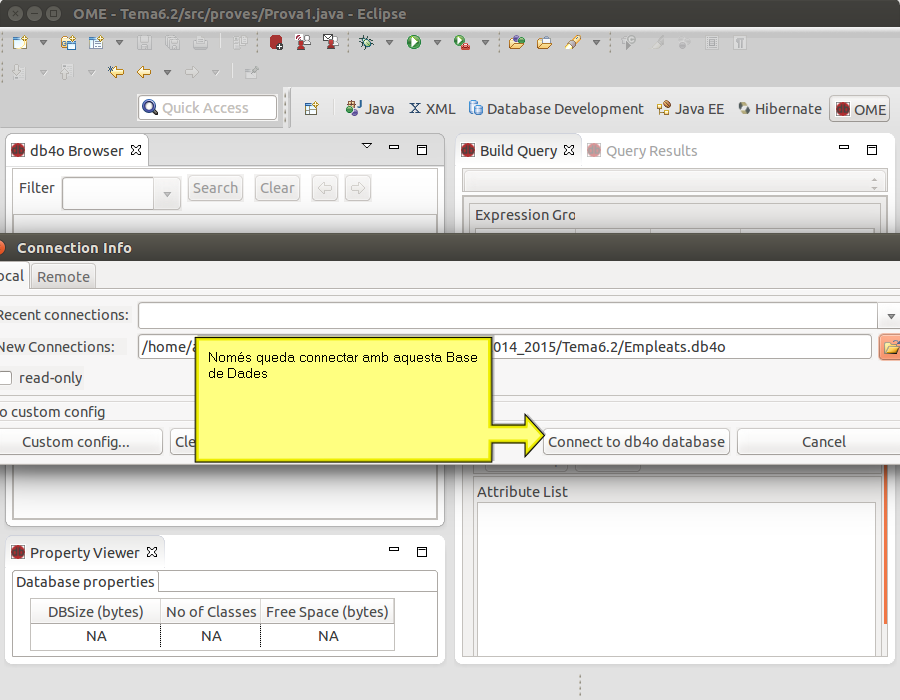
Task: Click the Filter combo box field
Action: point(108,193)
